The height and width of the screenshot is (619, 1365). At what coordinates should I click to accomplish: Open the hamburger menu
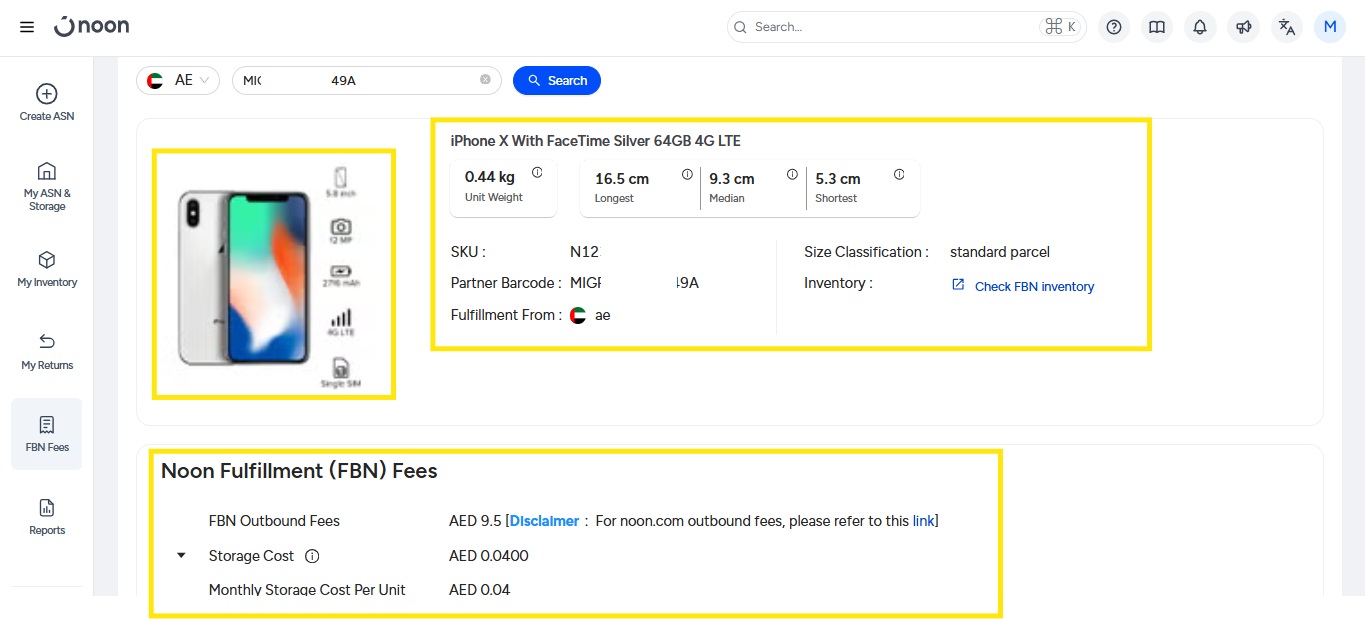pyautogui.click(x=27, y=27)
